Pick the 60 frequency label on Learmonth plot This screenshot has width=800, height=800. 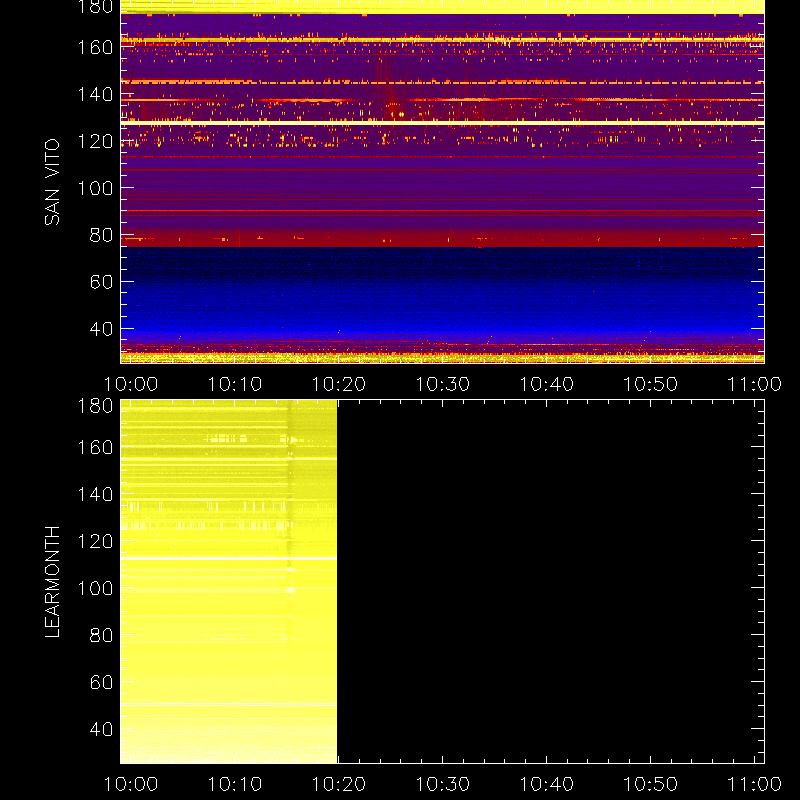click(102, 682)
